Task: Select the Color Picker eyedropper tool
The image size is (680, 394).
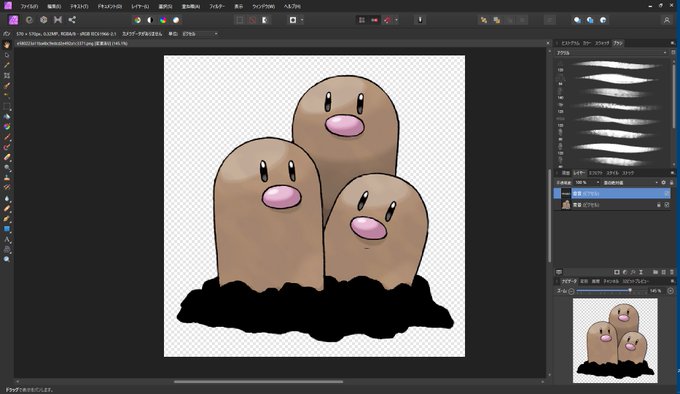Action: [7, 65]
